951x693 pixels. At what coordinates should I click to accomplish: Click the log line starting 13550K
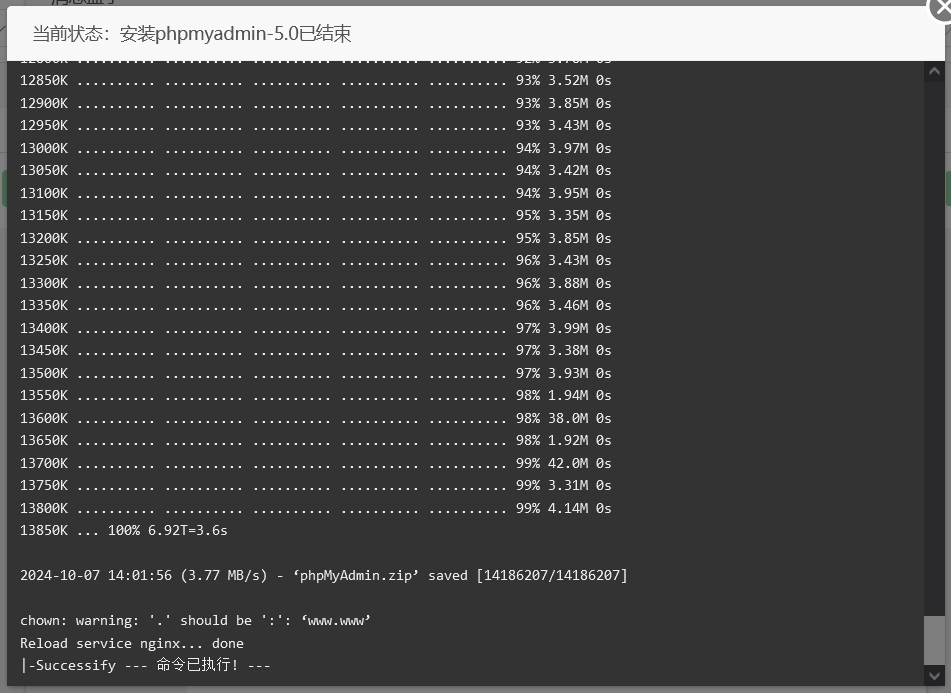[315, 395]
